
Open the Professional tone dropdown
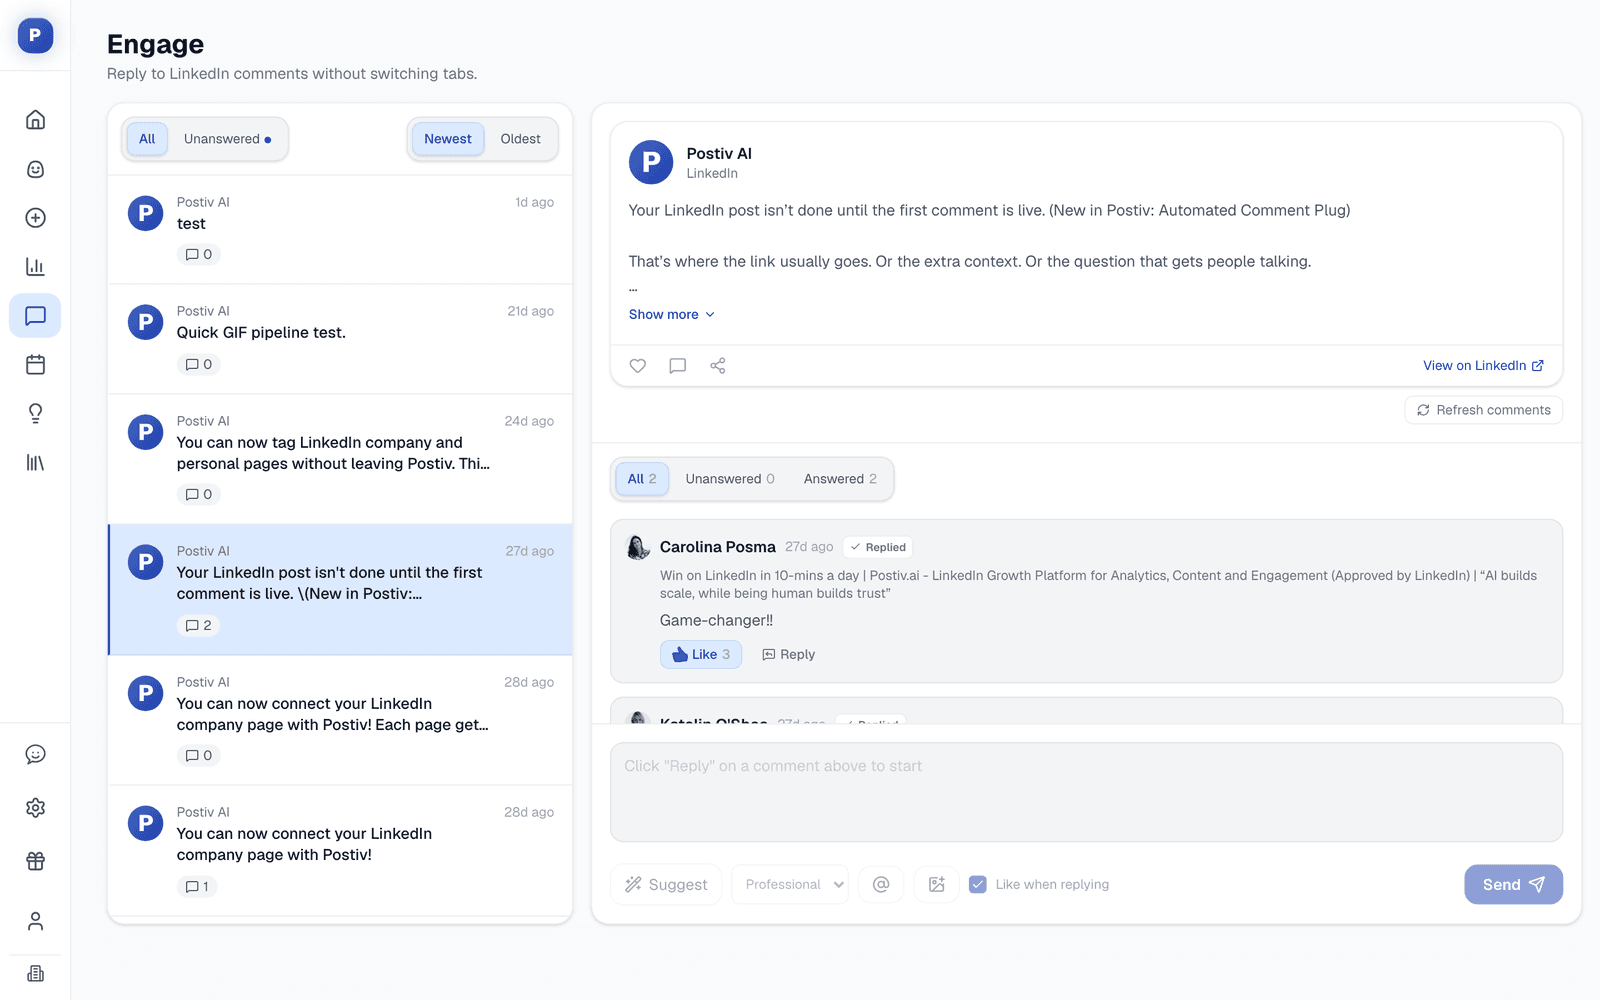[790, 885]
